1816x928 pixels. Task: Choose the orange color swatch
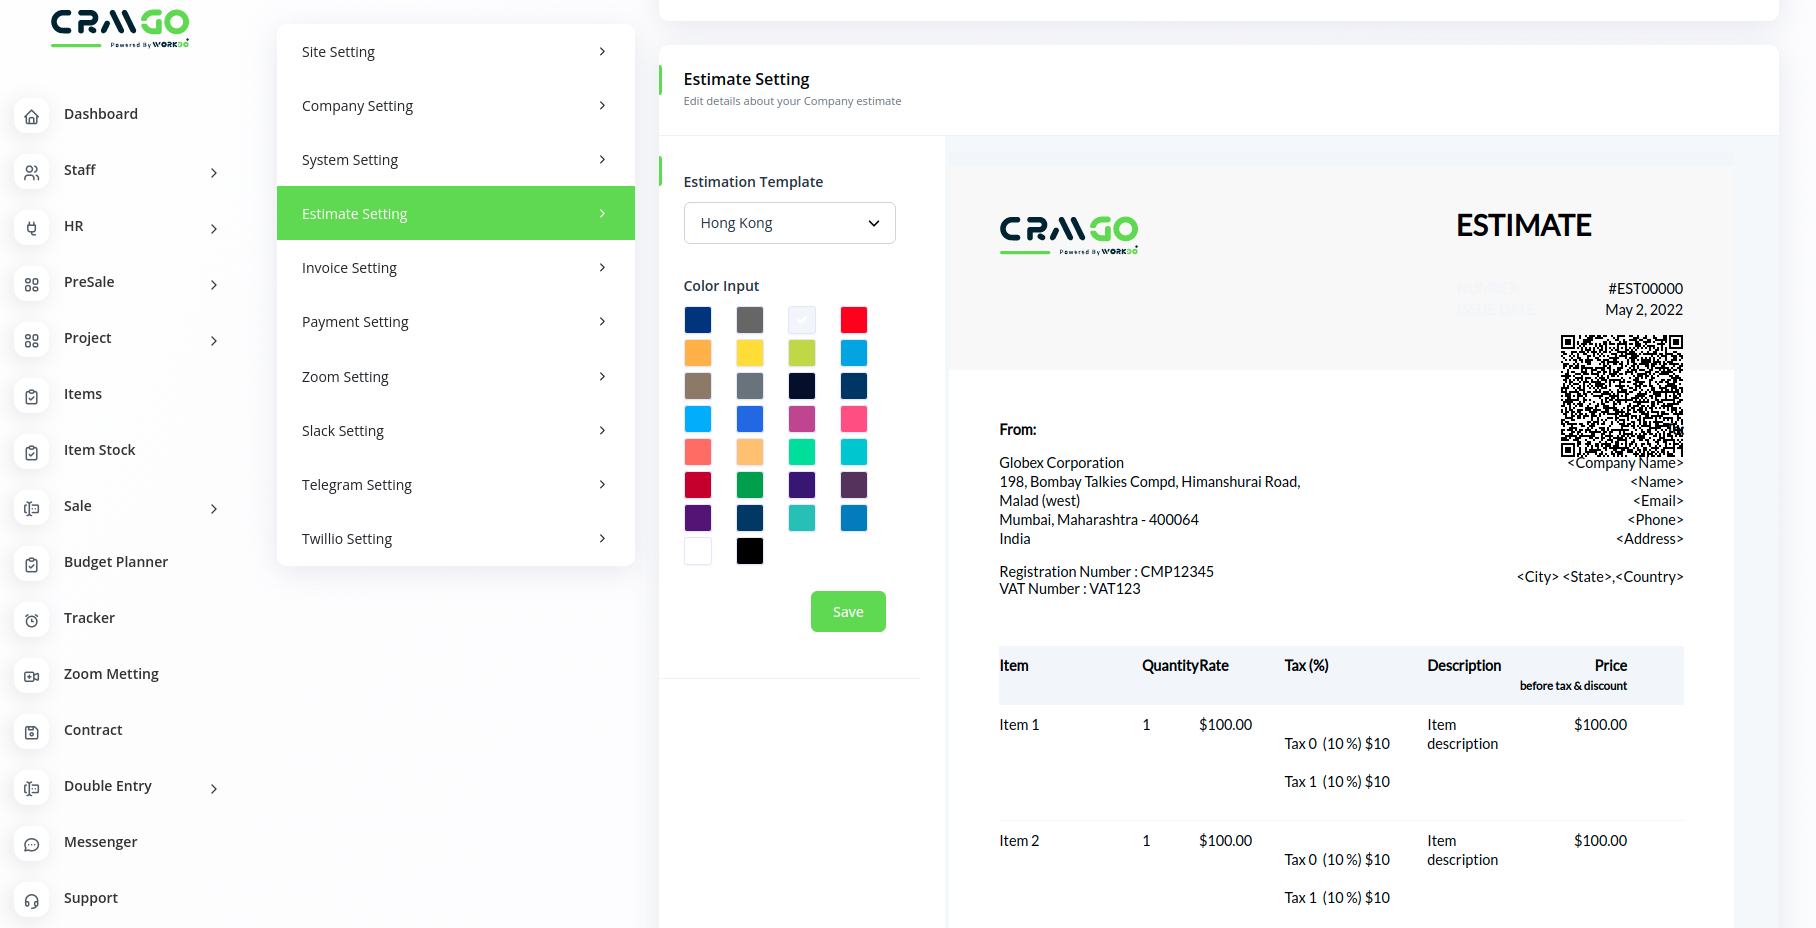[x=698, y=353]
